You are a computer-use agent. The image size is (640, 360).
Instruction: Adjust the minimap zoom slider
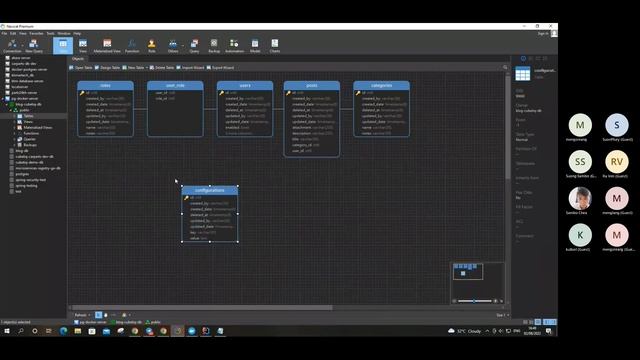click(x=475, y=301)
